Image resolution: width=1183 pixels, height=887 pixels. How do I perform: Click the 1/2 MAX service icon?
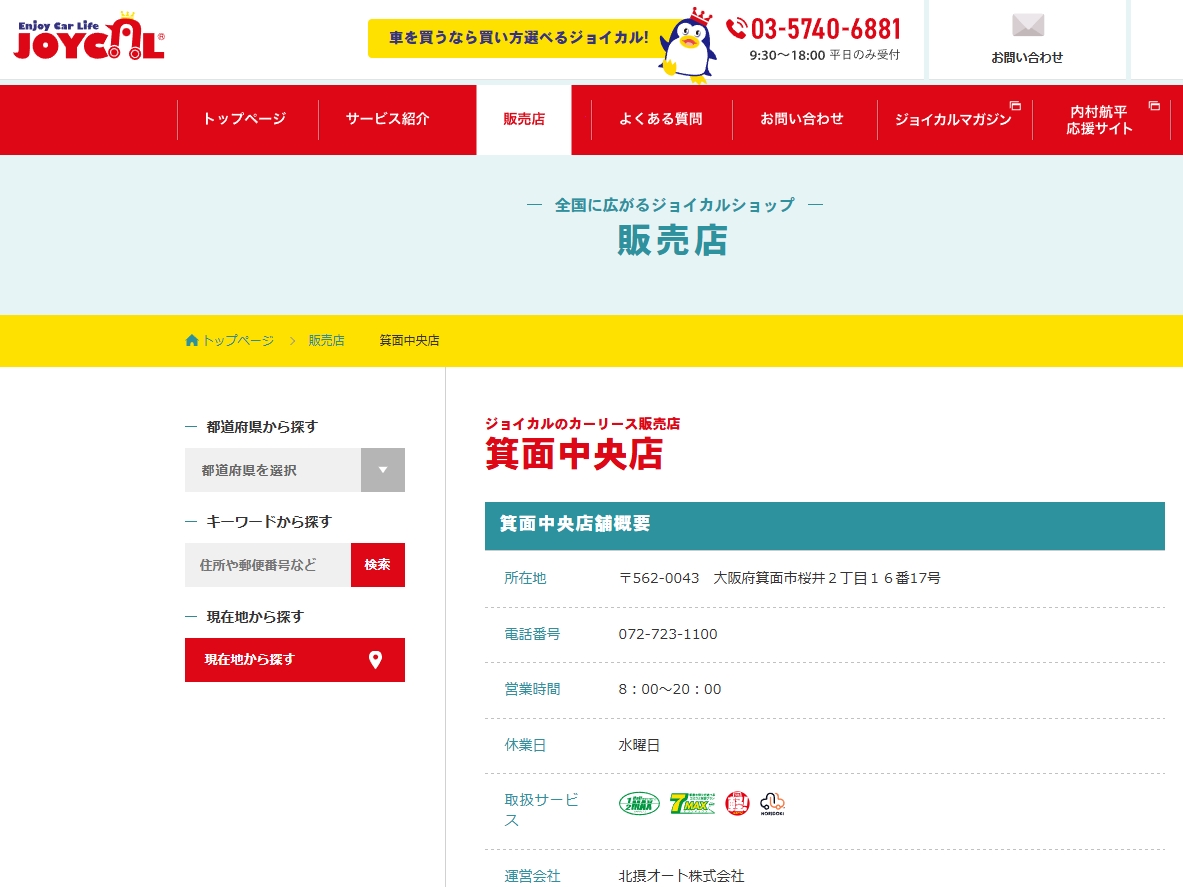tap(639, 803)
